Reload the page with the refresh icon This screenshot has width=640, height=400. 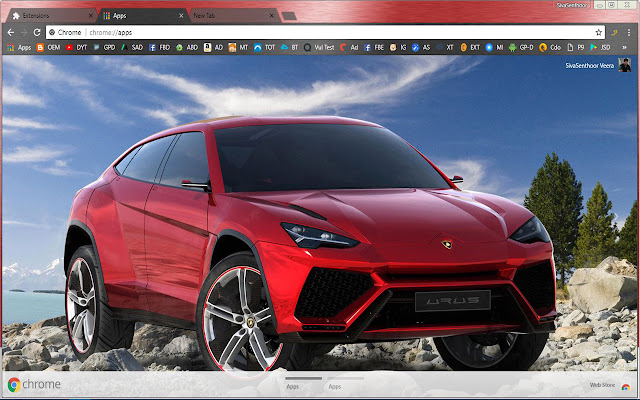(x=37, y=32)
